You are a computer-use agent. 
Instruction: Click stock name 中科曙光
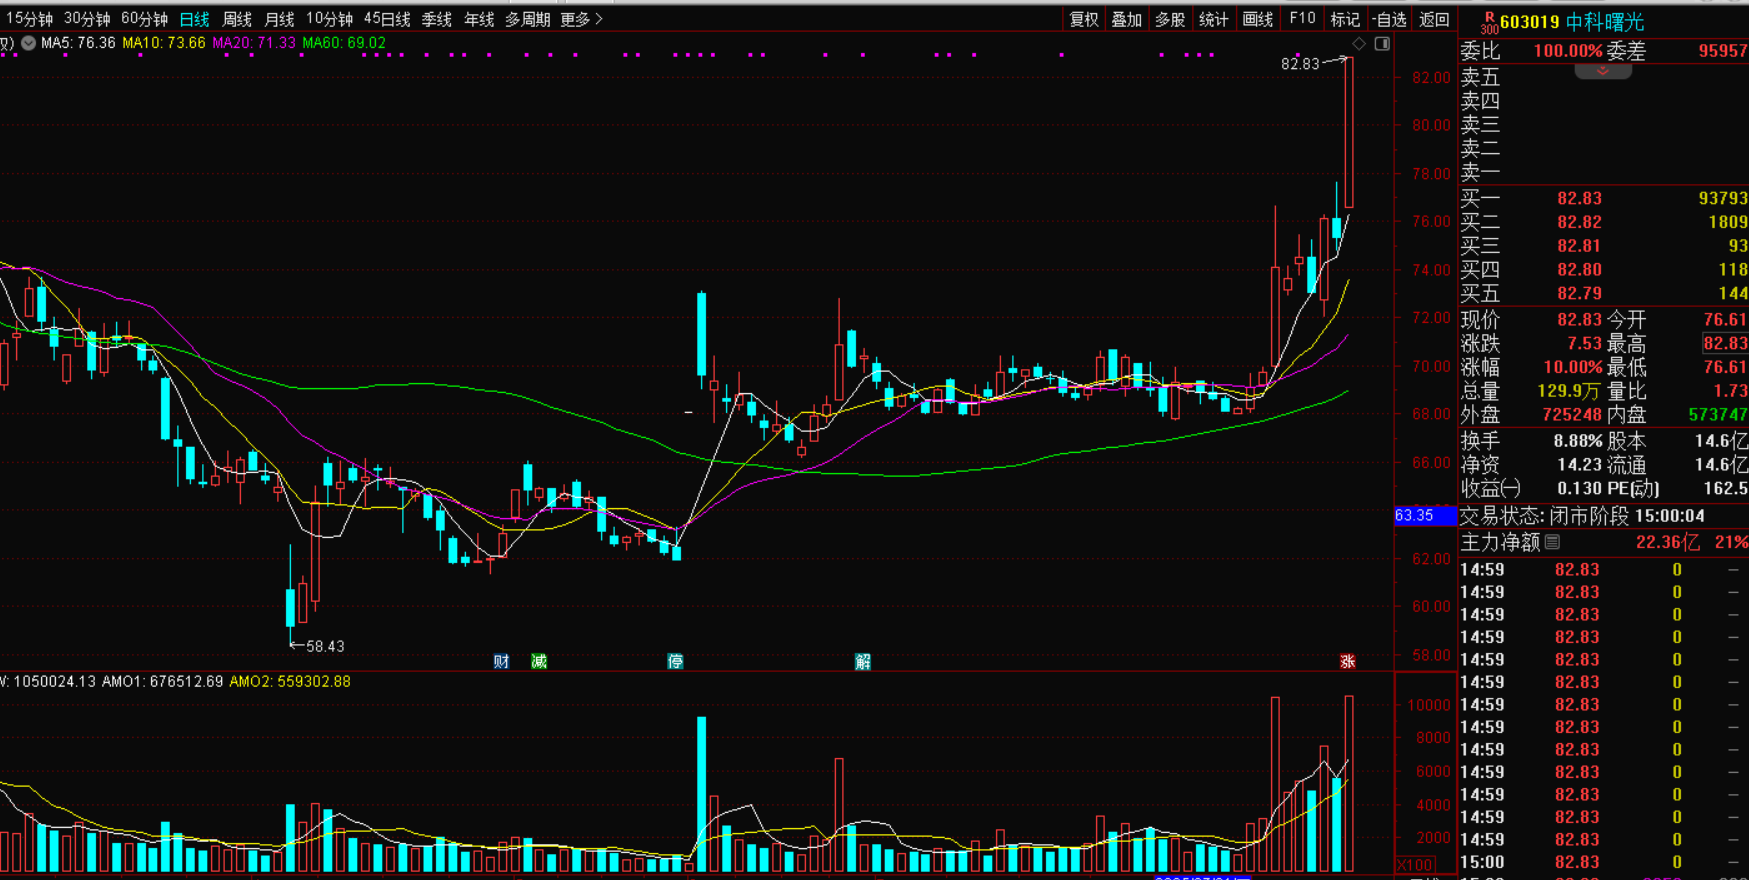click(x=1604, y=22)
